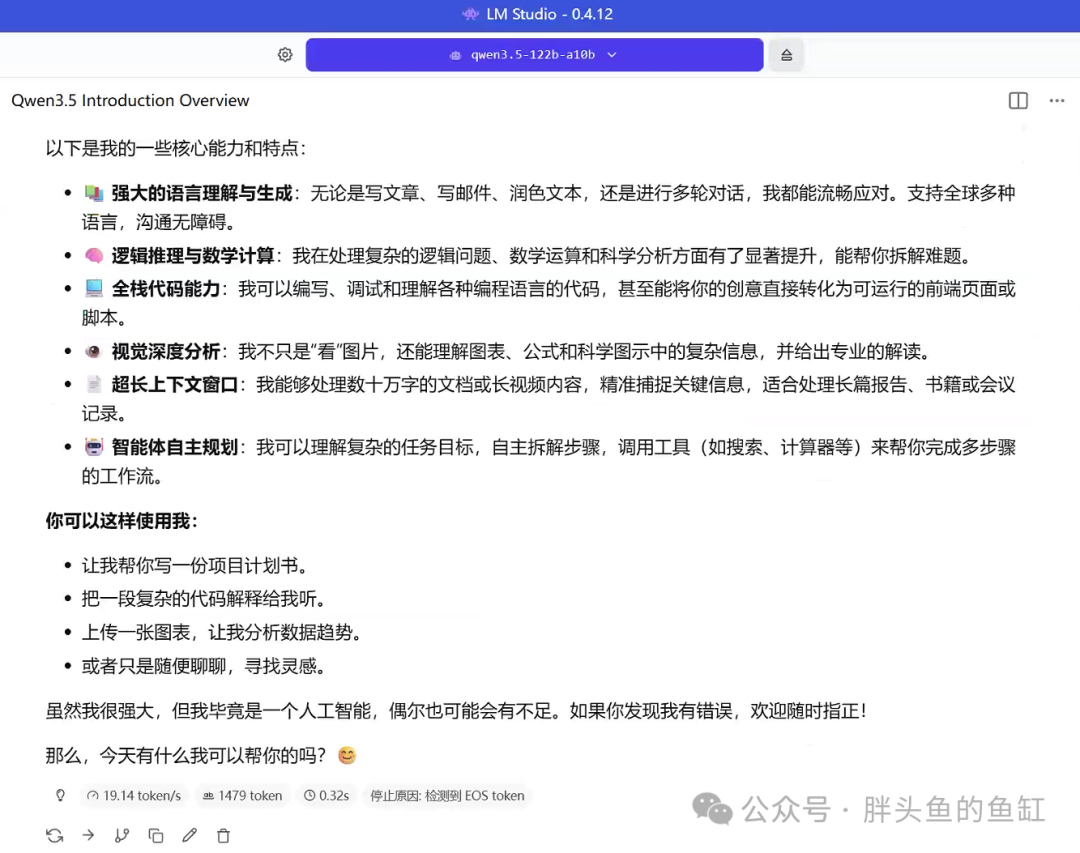Click the bold heading 全栈代码能力
This screenshot has height=853, width=1080.
tap(166, 289)
